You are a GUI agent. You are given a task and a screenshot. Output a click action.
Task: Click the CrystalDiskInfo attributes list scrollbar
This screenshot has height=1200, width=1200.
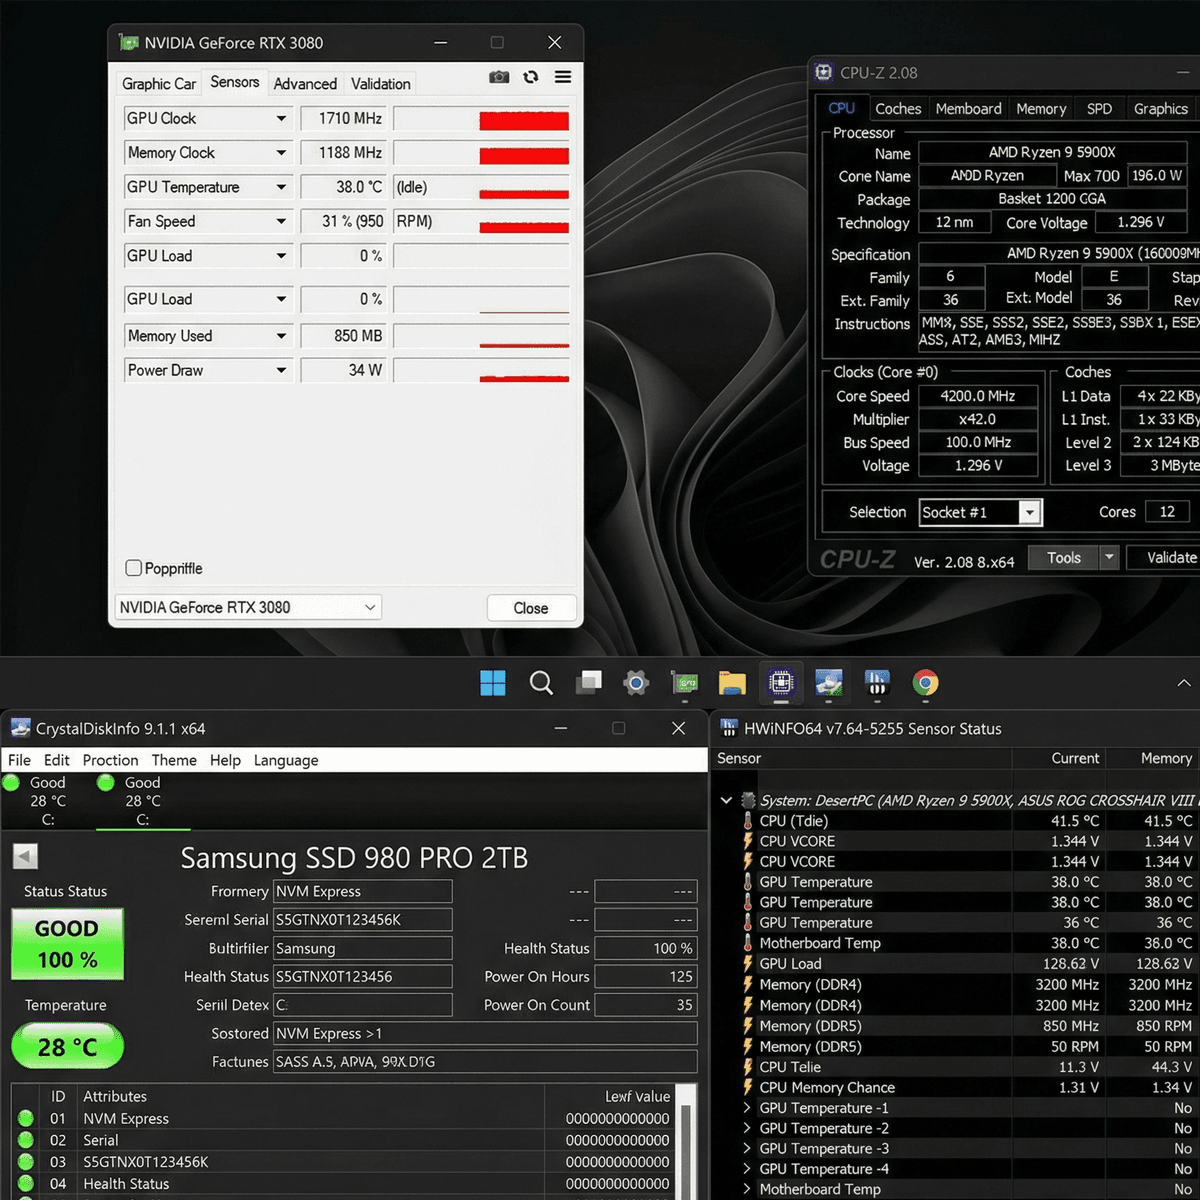[x=686, y=1141]
